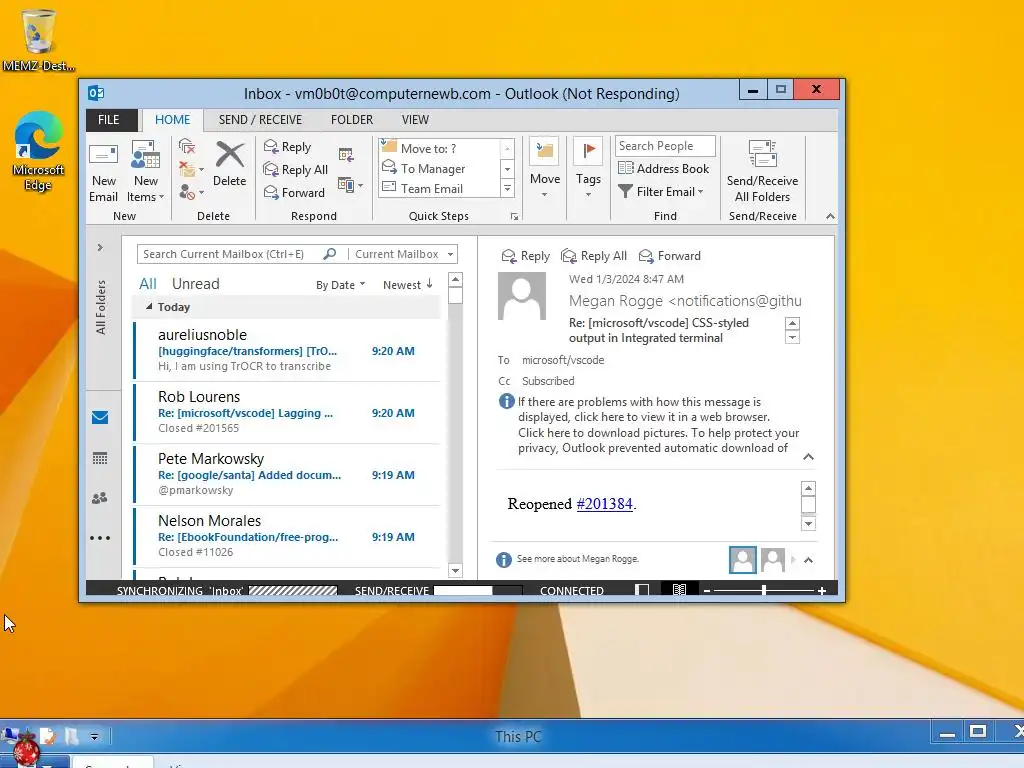Click Forward in the ribbon Respond group
The image size is (1024, 768).
[x=294, y=193]
